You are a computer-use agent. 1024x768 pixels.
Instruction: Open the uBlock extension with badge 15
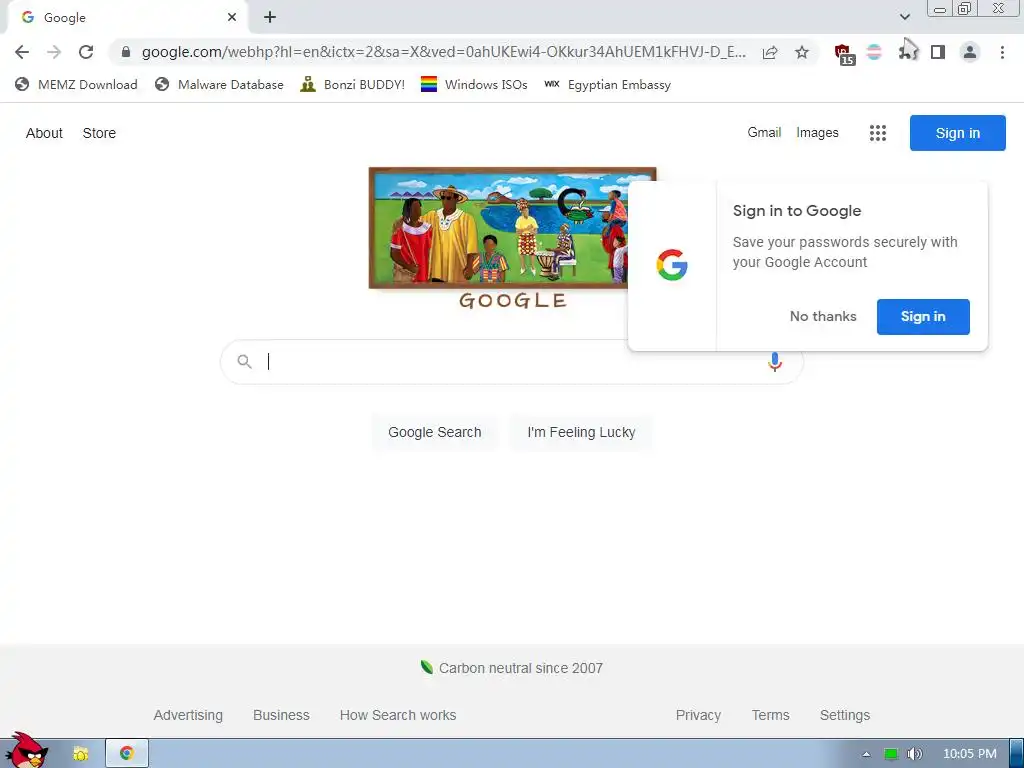click(844, 54)
